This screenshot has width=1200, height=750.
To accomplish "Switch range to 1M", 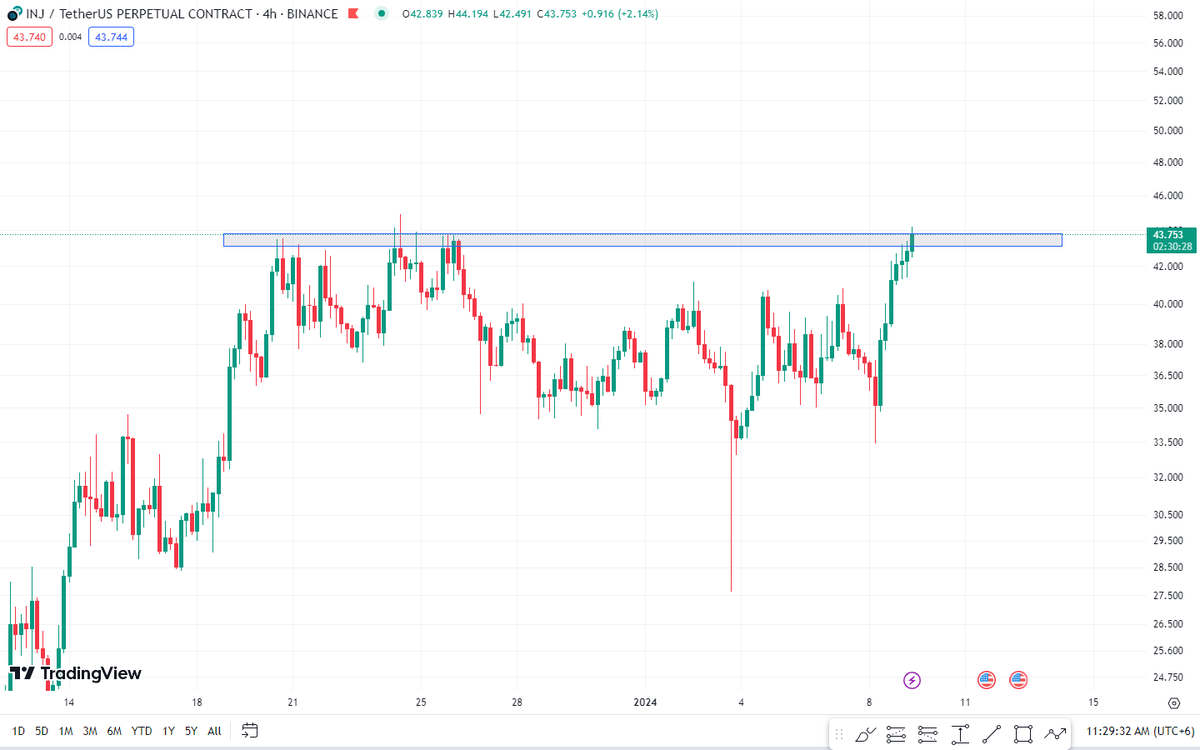I will point(66,731).
